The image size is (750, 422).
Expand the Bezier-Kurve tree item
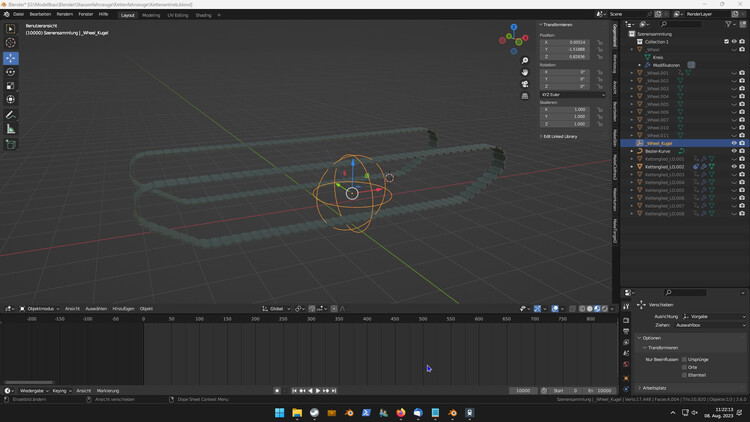click(x=632, y=151)
